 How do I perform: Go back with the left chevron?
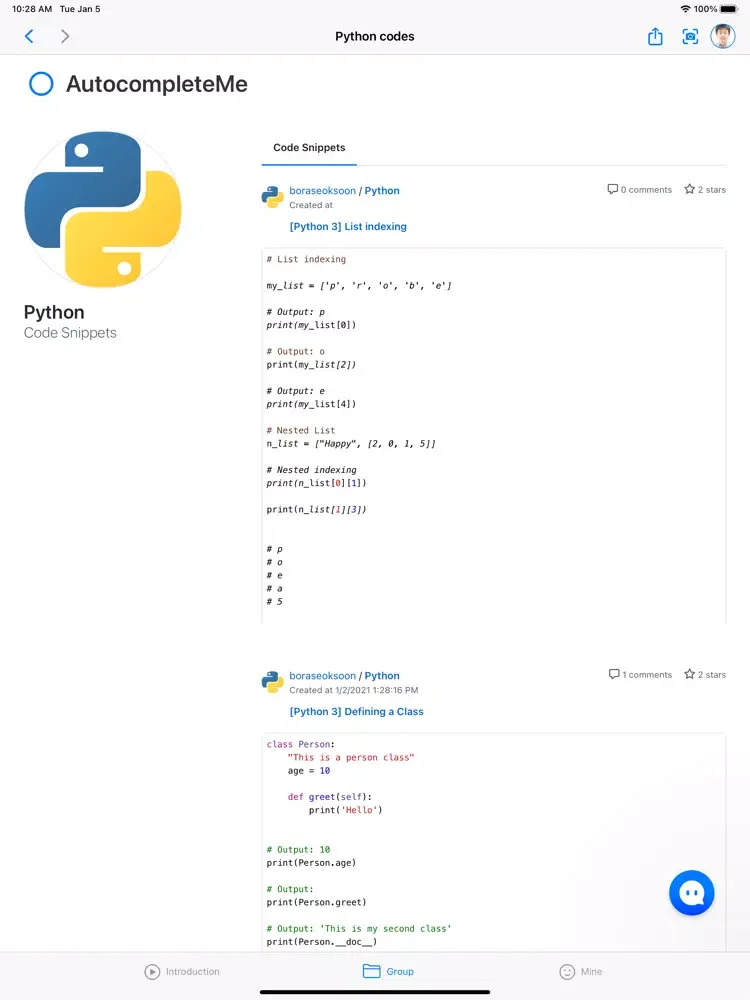[29, 36]
